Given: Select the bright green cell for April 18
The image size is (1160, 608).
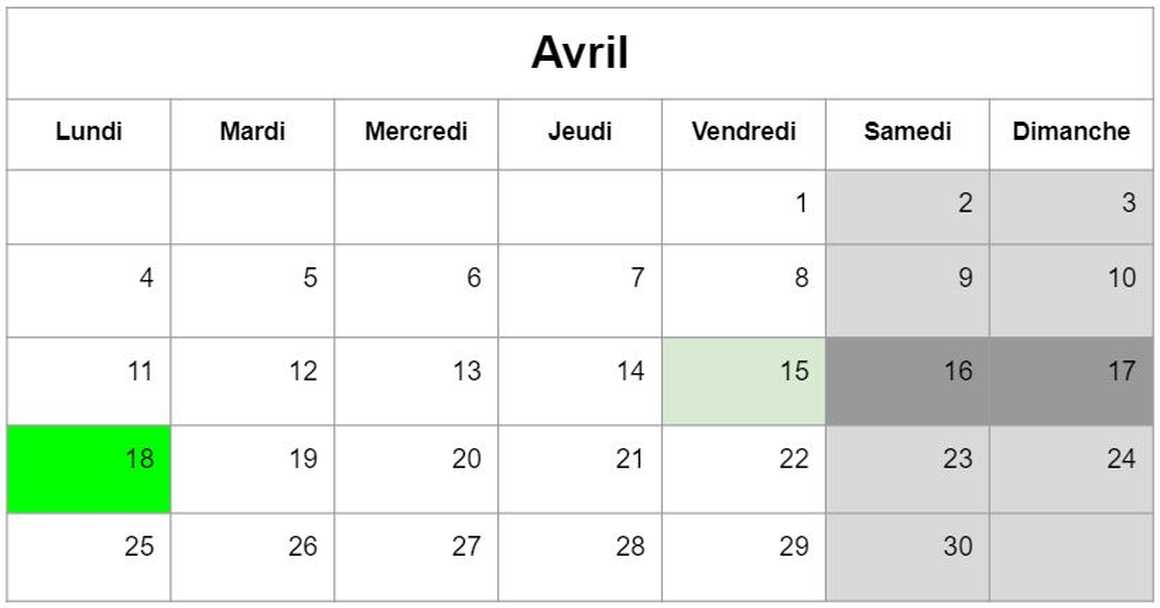Looking at the screenshot, I should (x=89, y=469).
